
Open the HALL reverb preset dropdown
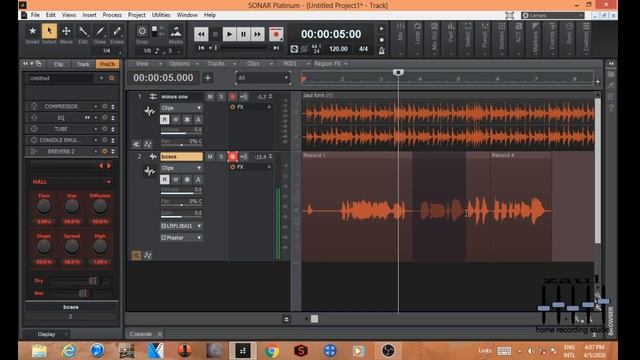point(71,182)
